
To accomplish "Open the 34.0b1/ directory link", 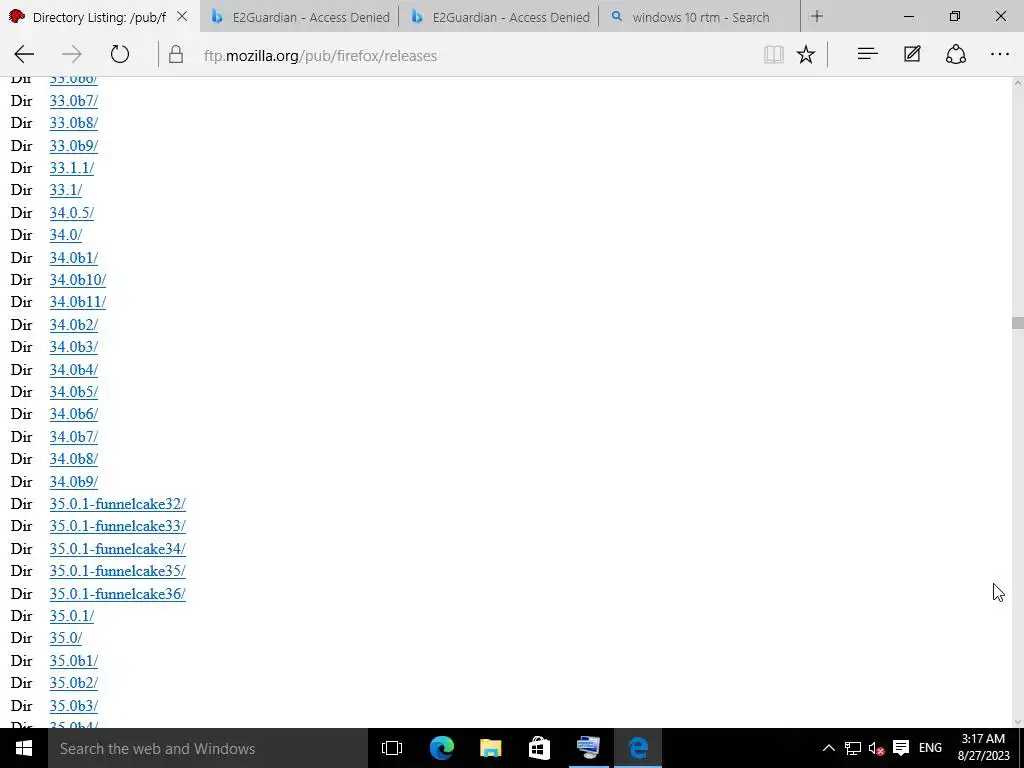I will (x=74, y=258).
